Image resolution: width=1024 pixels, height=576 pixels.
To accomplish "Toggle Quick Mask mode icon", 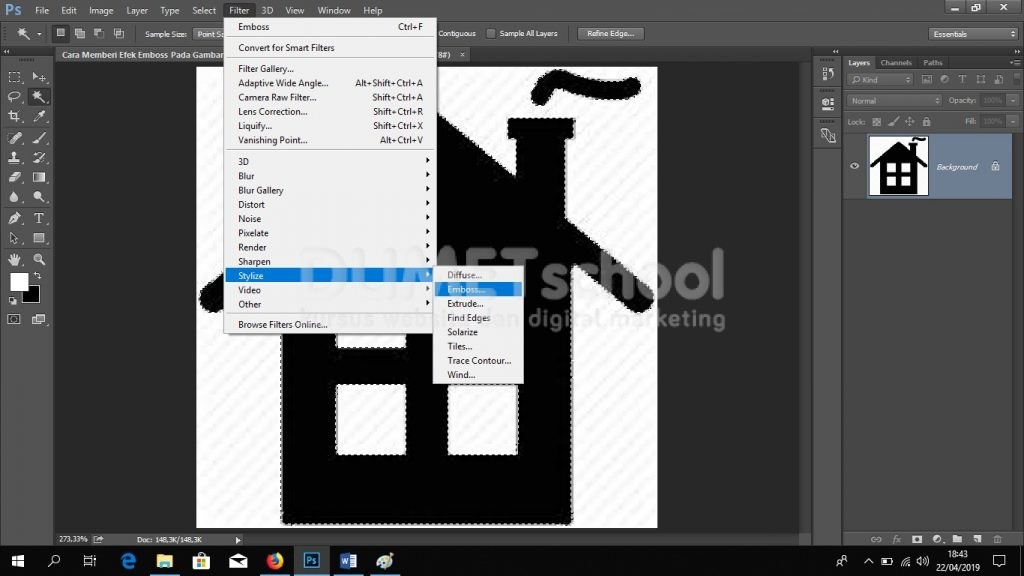I will [x=14, y=319].
